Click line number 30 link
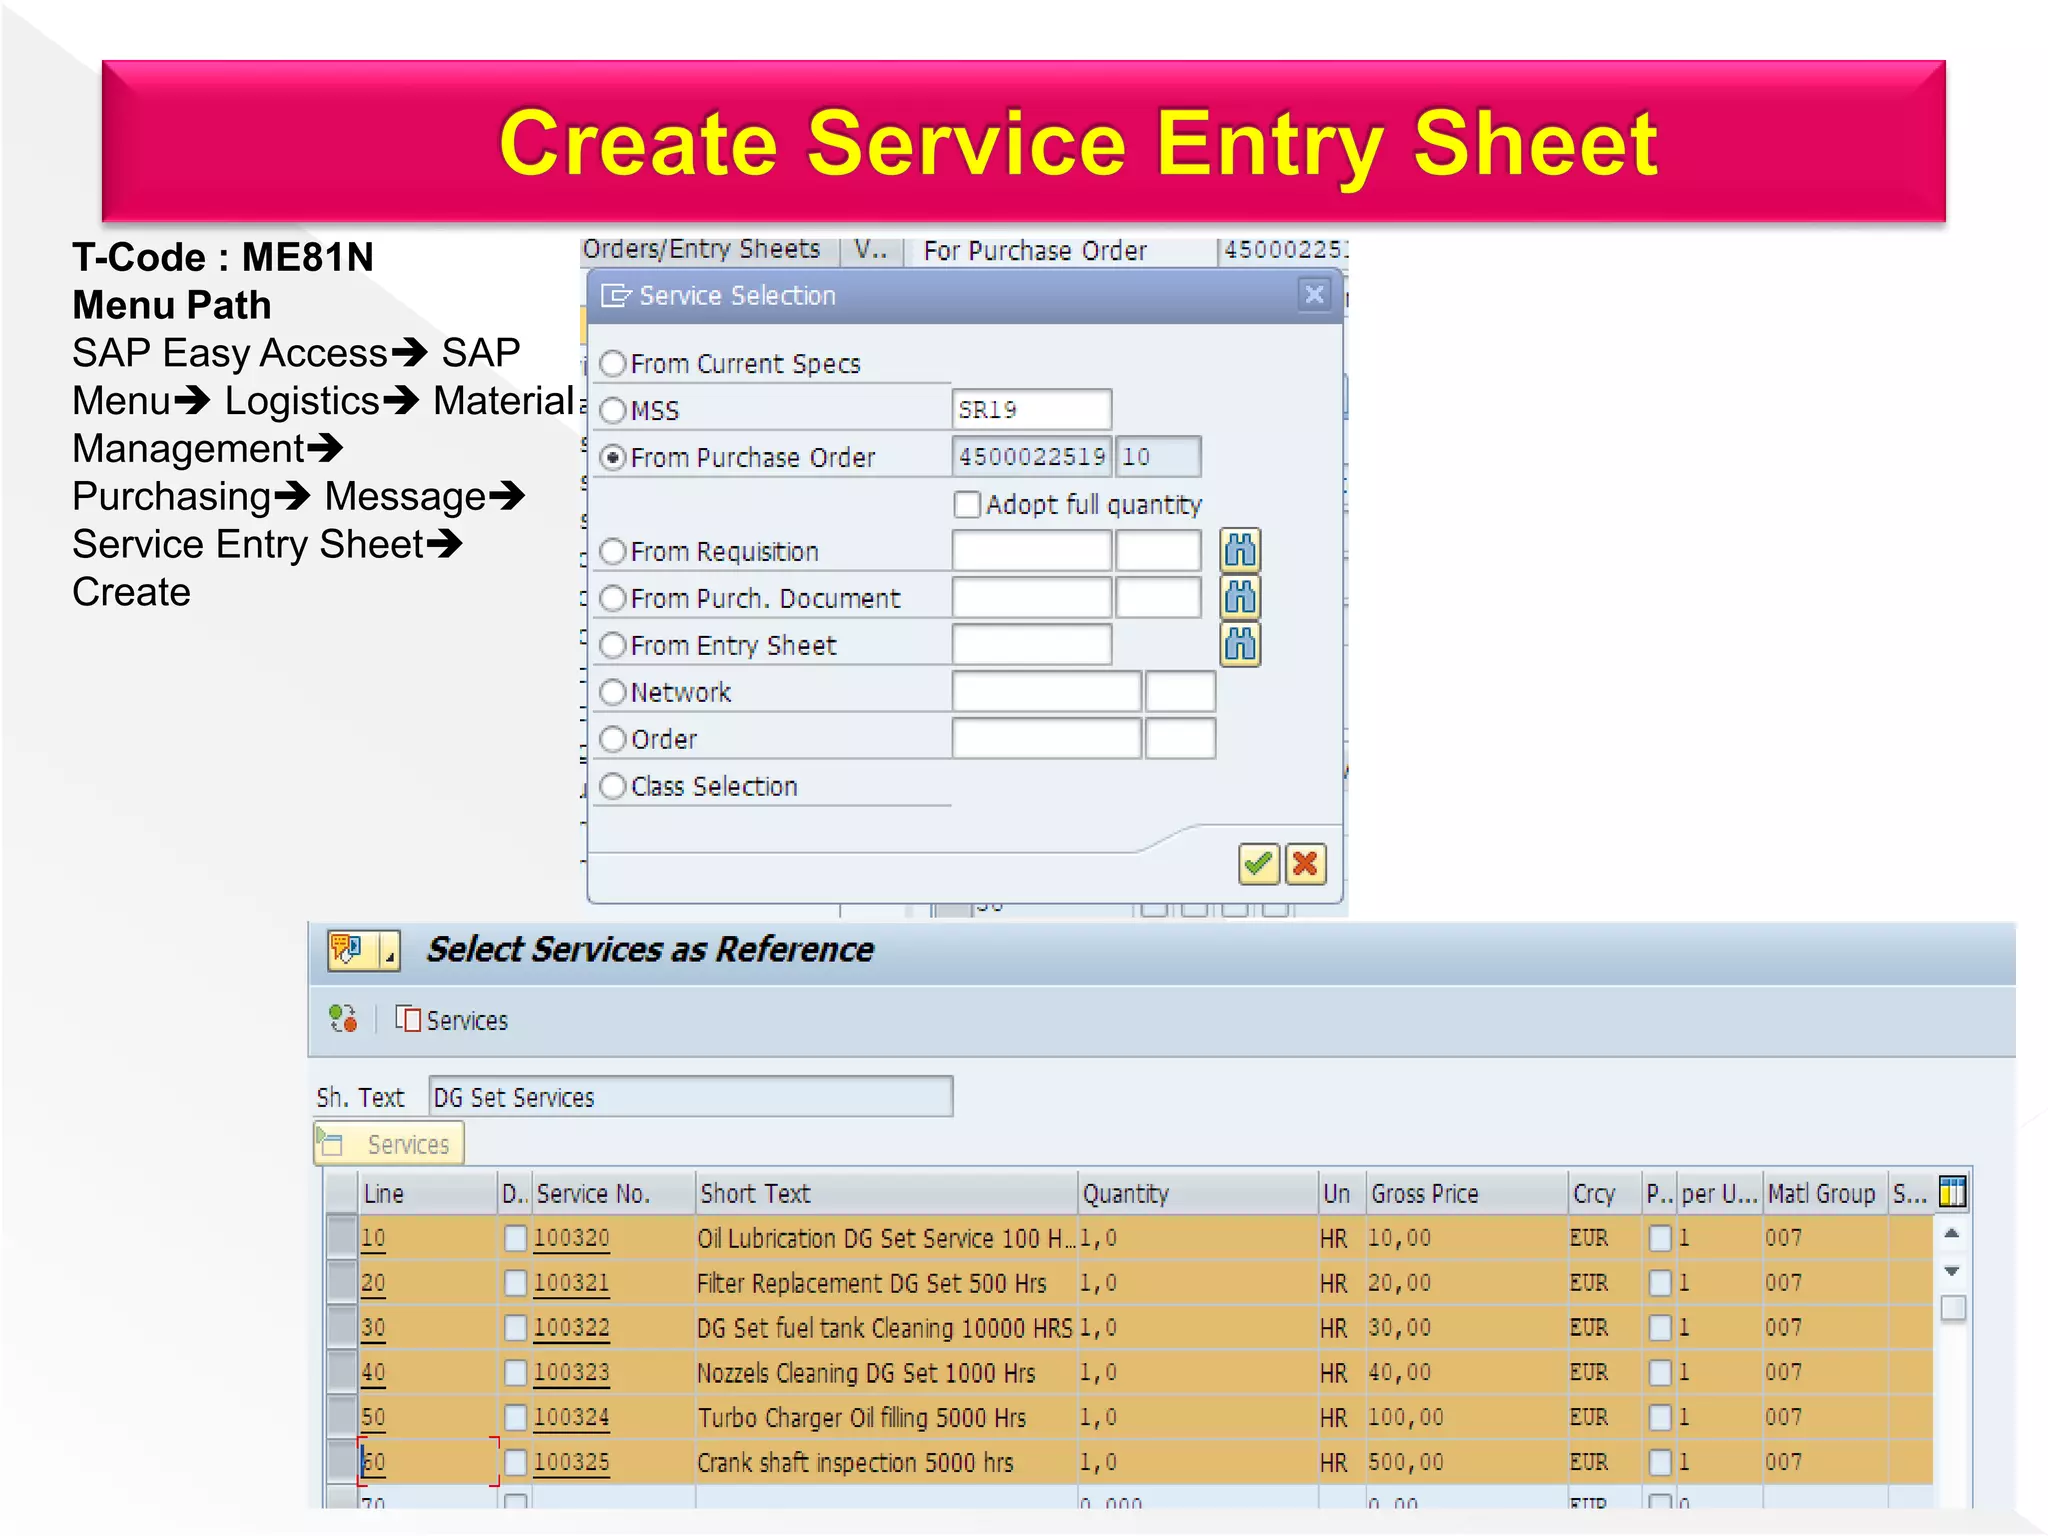Viewport: 2048px width, 1536px height. point(373,1328)
